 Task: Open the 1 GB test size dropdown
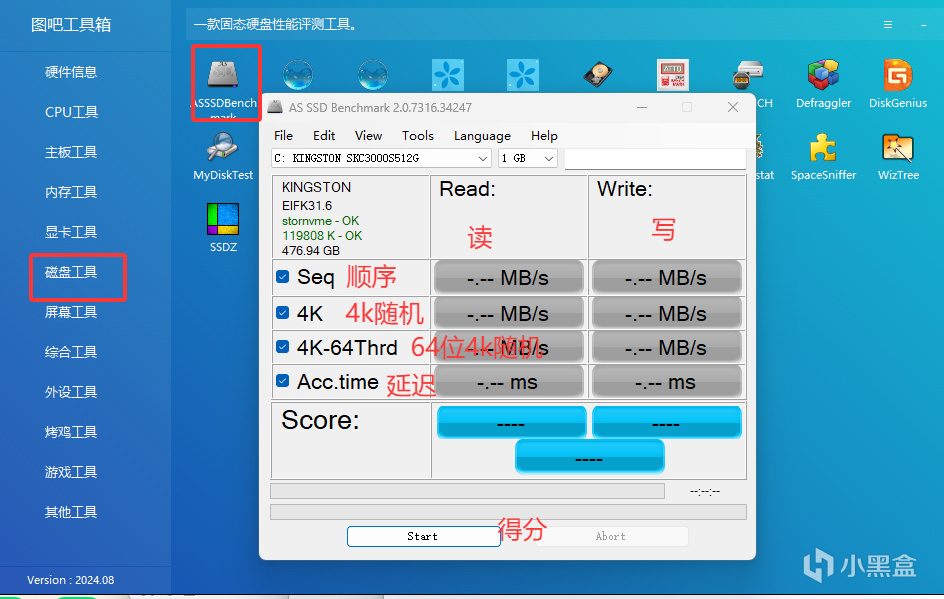click(548, 158)
